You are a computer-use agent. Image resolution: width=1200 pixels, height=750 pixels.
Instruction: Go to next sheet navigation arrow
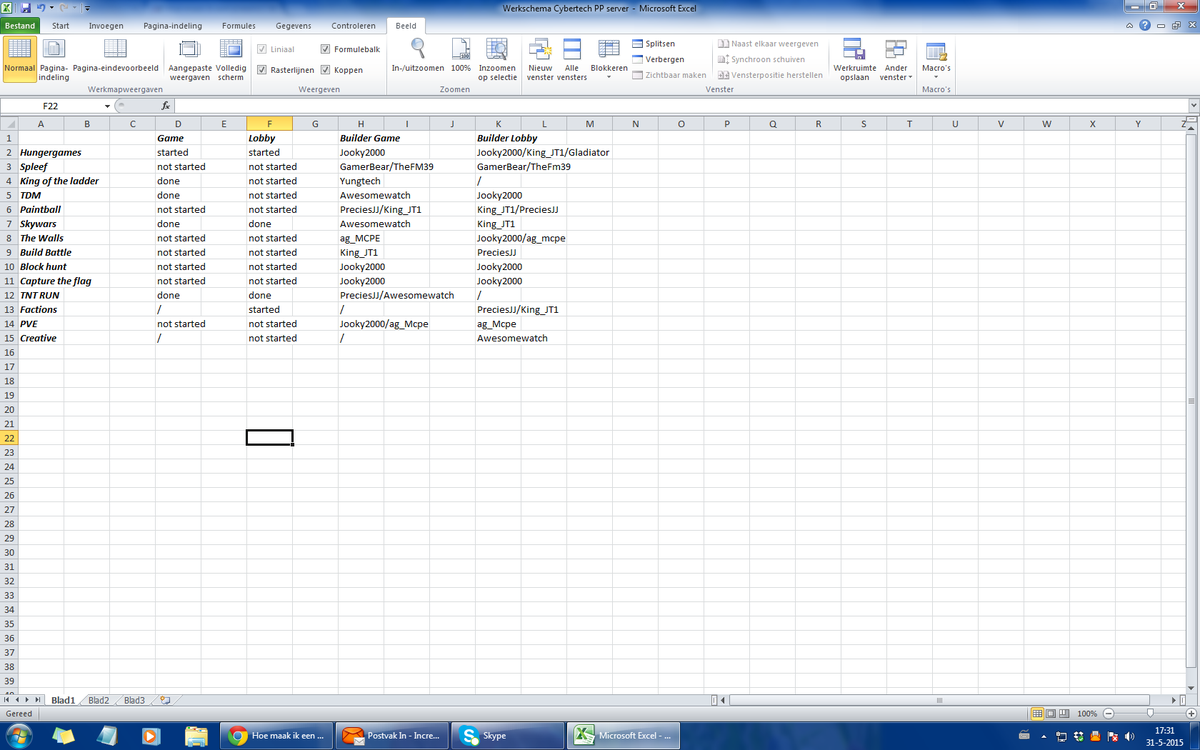click(29, 700)
